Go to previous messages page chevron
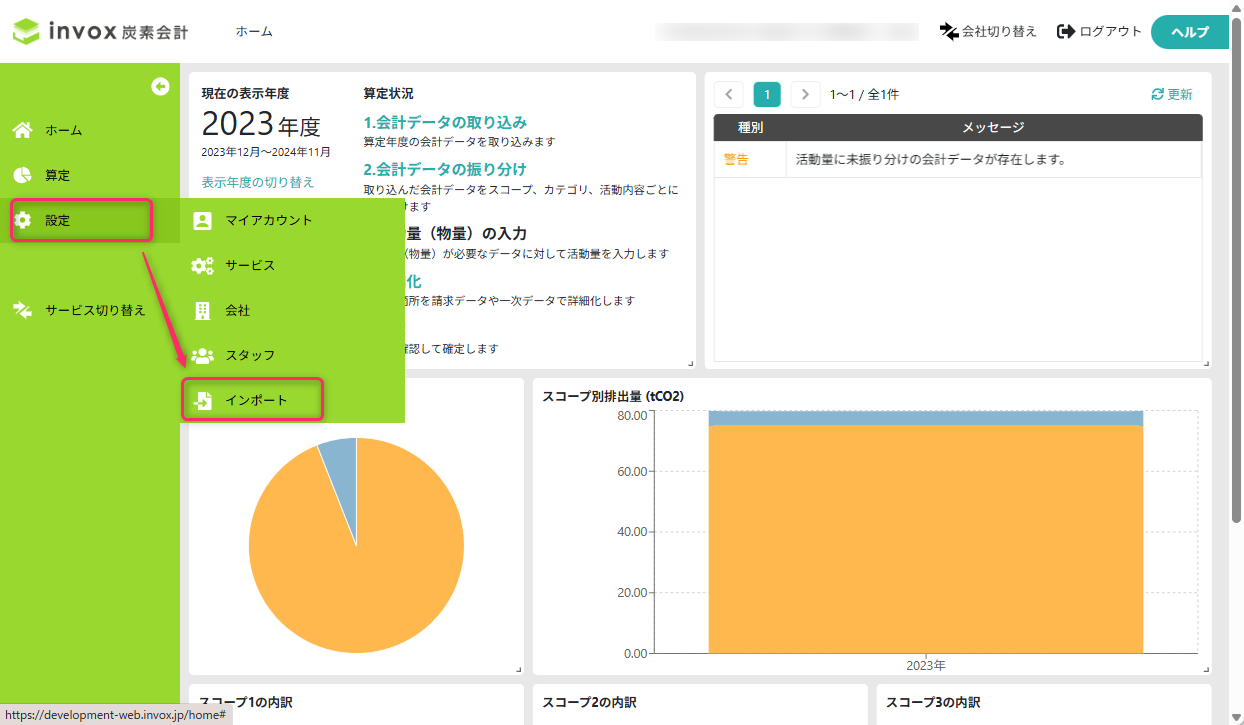This screenshot has width=1244, height=725. pyautogui.click(x=728, y=95)
